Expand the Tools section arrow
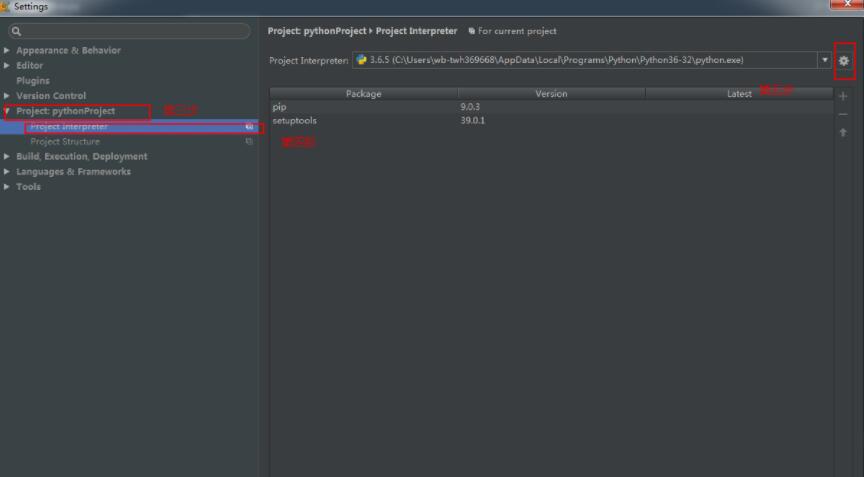864x477 pixels. tap(7, 187)
